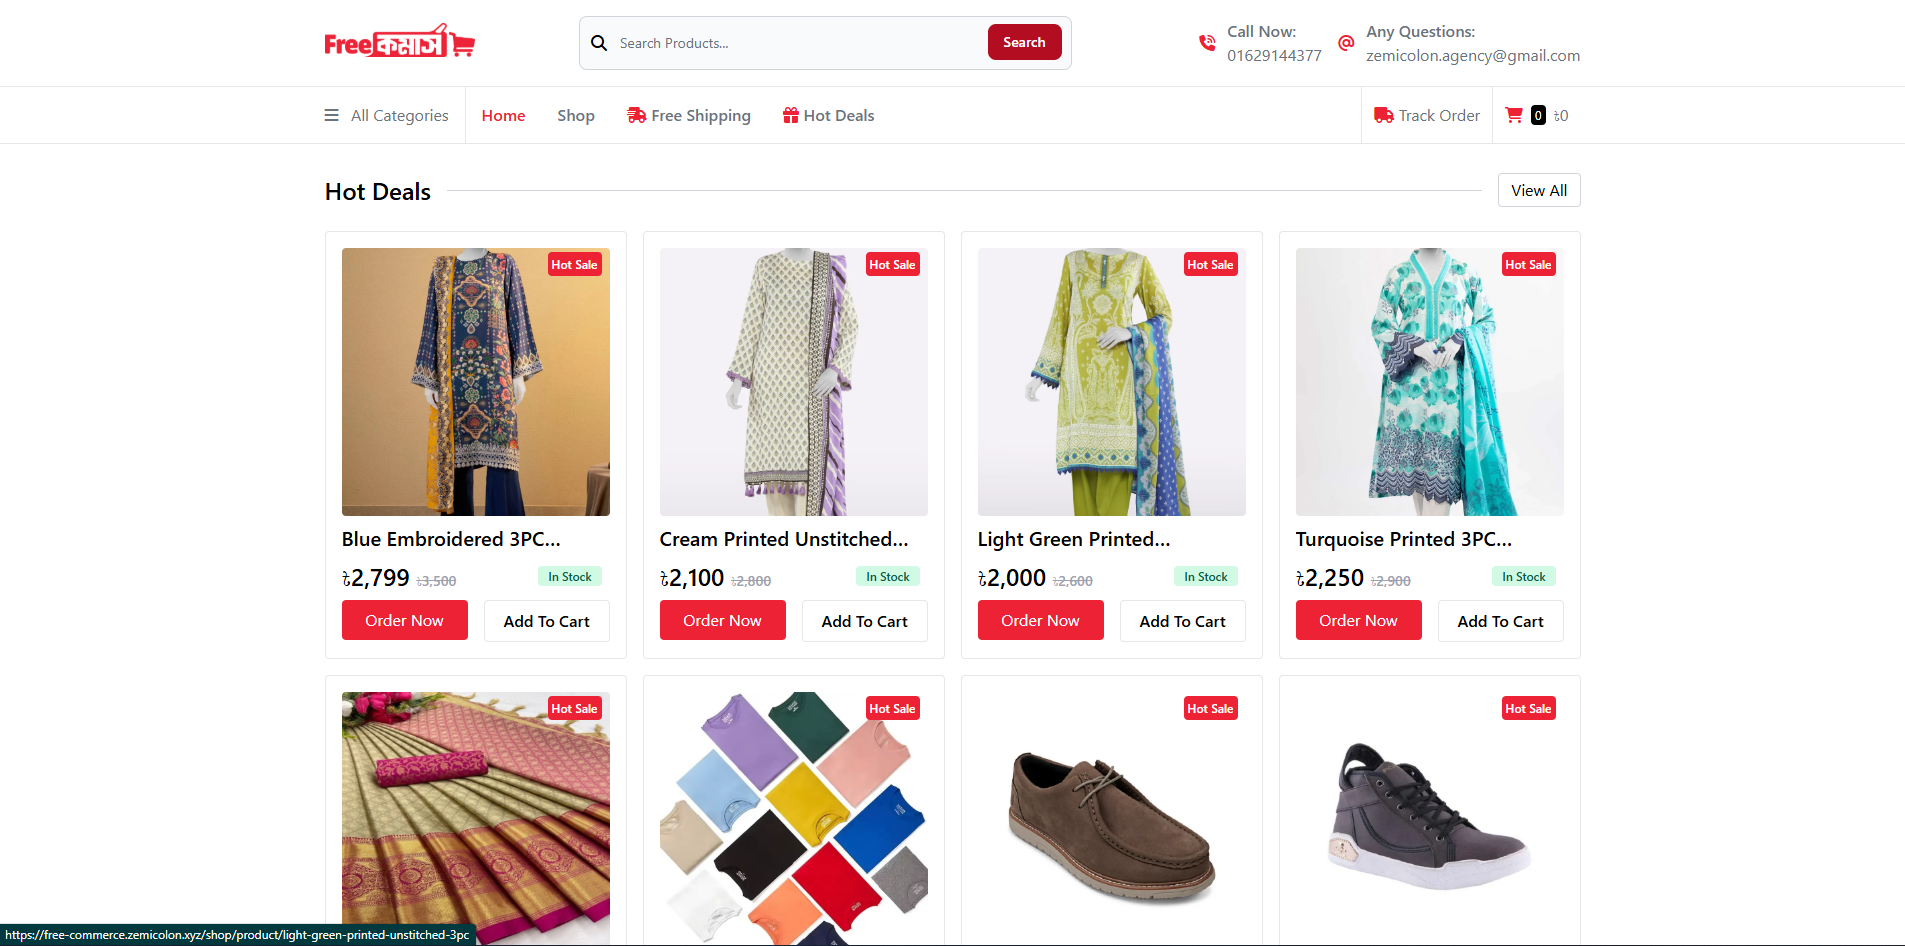Expand the All Categories menu
This screenshot has width=1905, height=946.
click(387, 115)
